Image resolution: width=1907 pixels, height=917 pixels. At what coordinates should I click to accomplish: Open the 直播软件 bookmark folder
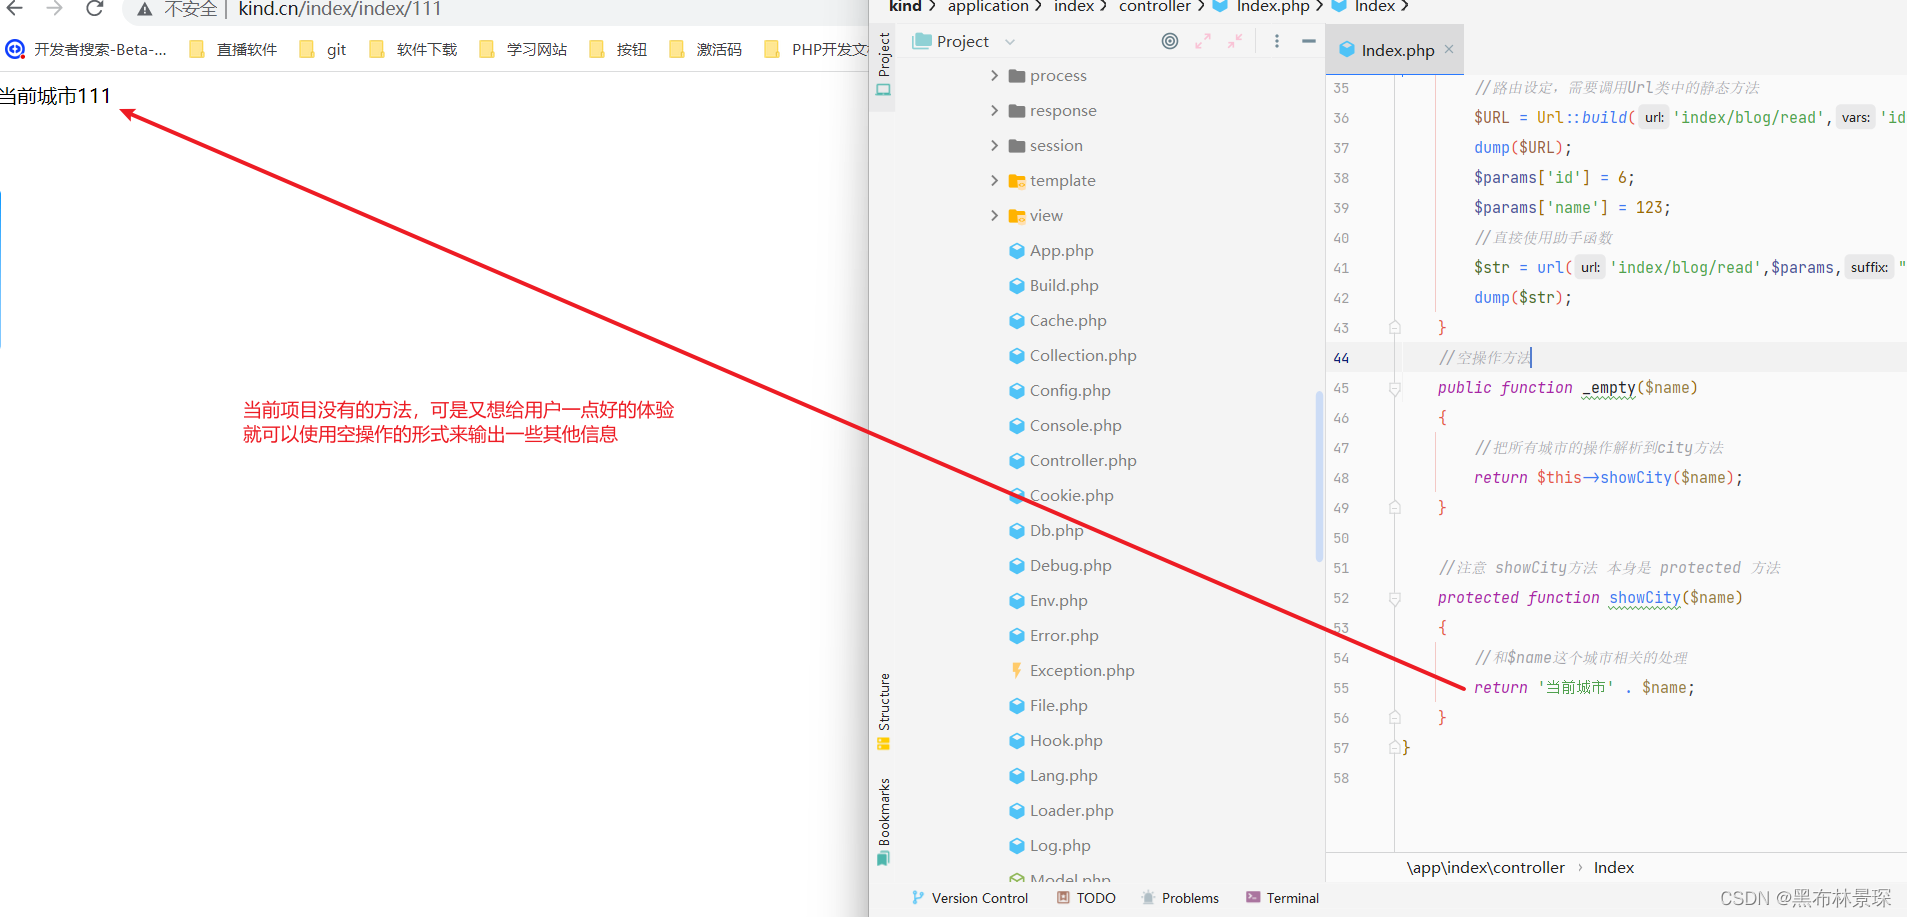pos(233,49)
